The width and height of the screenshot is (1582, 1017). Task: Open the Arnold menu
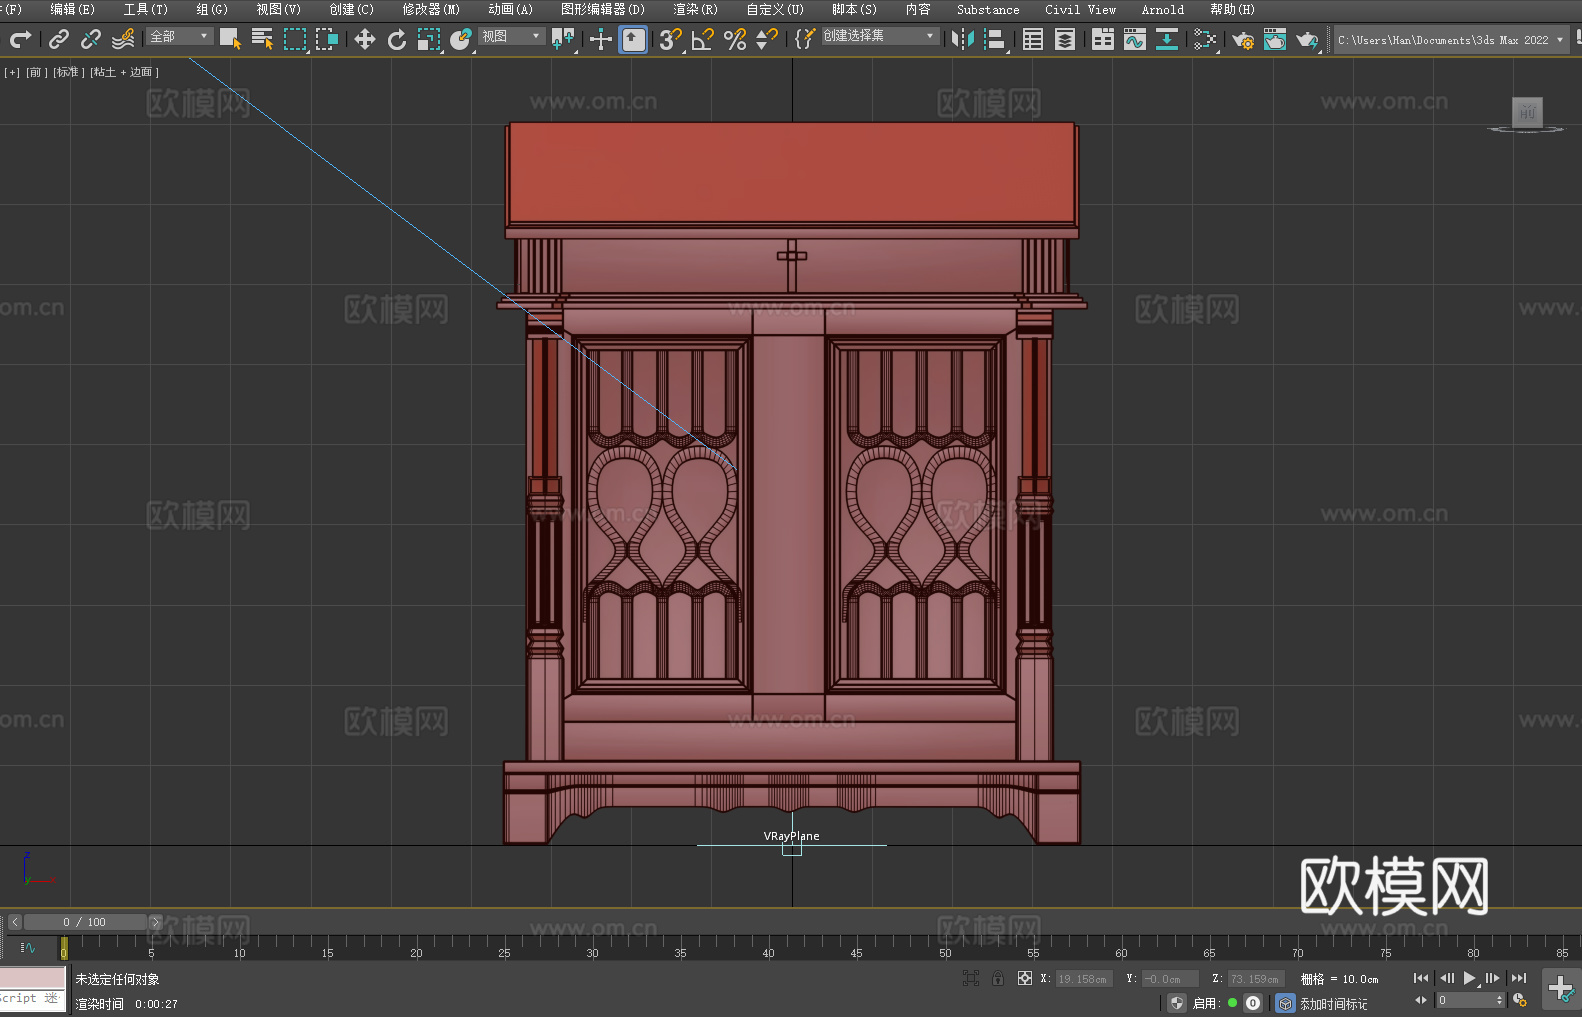(1163, 9)
